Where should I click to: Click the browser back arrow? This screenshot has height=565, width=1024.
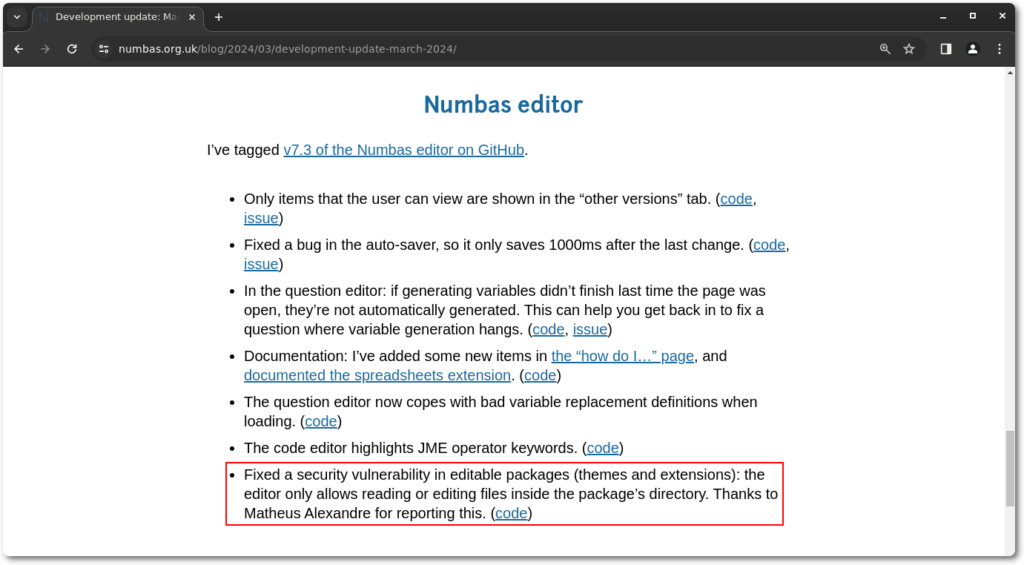tap(18, 49)
